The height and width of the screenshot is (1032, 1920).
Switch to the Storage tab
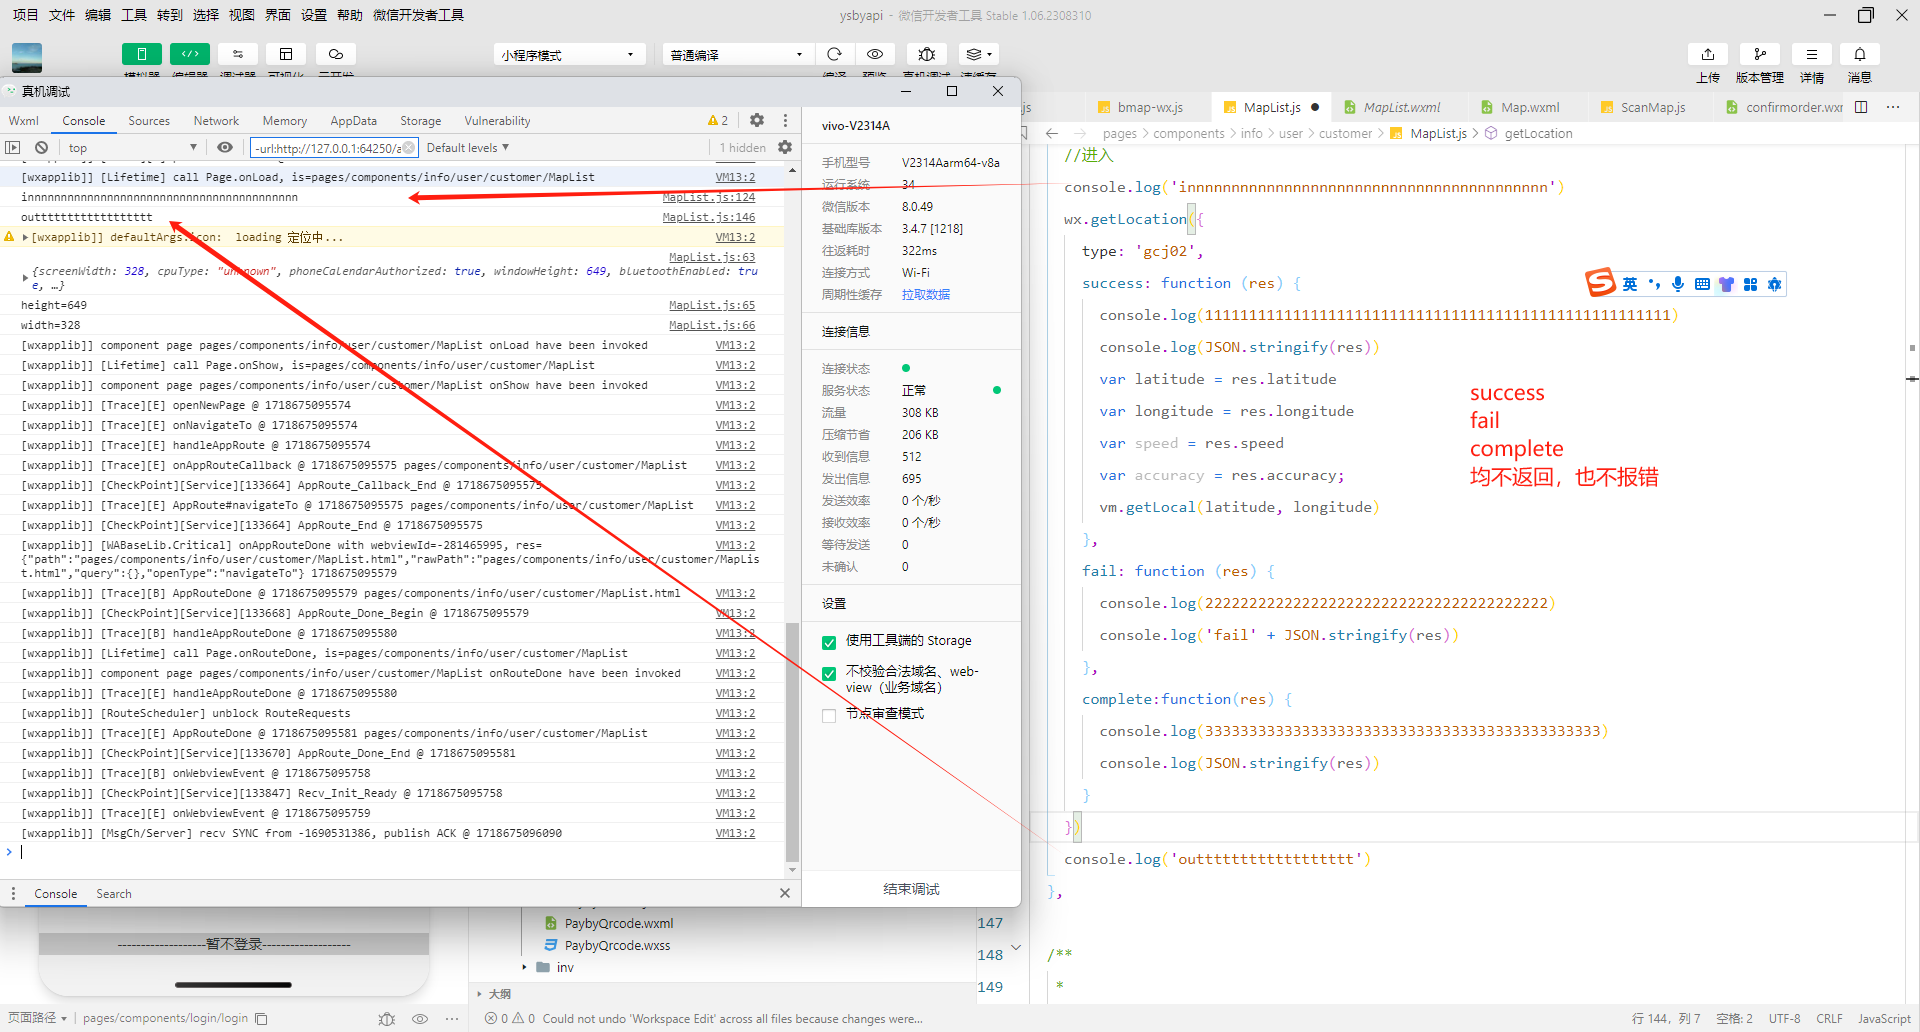(x=421, y=121)
